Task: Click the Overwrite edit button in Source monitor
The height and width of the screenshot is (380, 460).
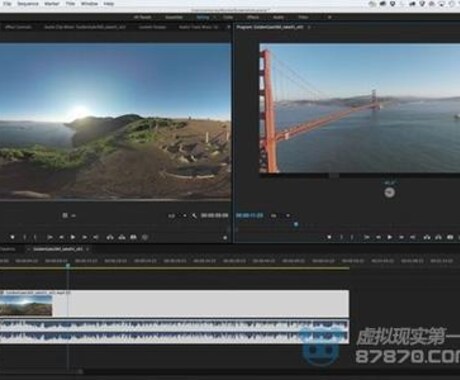Action: (122, 237)
